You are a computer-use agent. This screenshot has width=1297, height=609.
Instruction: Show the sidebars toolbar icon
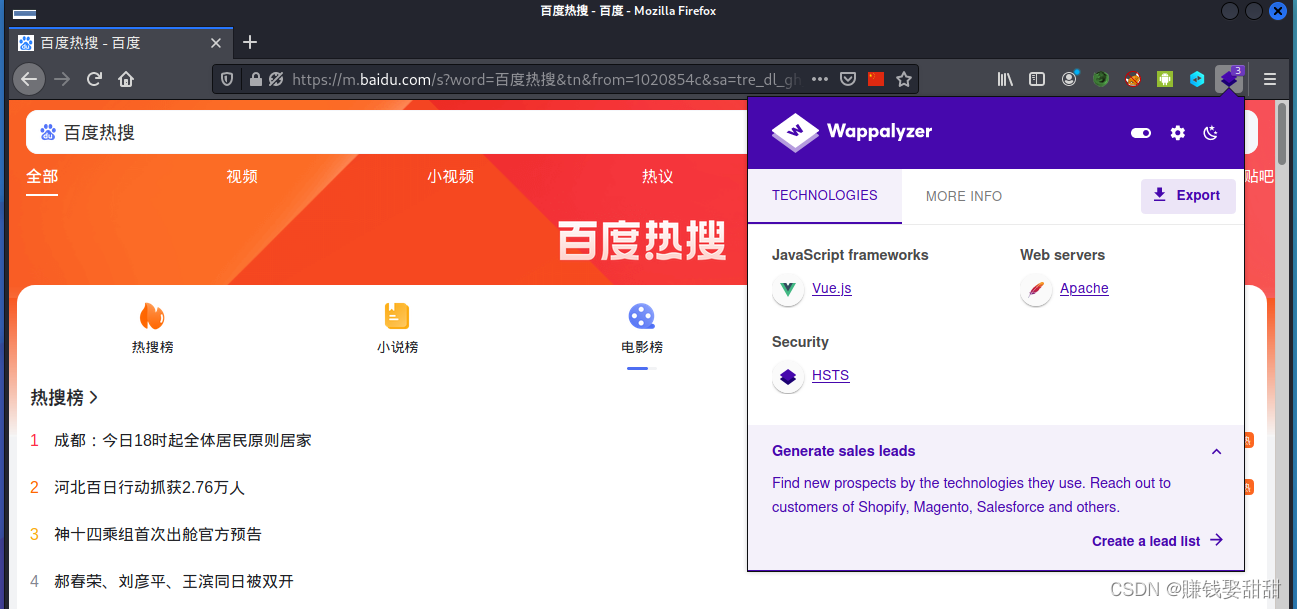tap(1037, 79)
